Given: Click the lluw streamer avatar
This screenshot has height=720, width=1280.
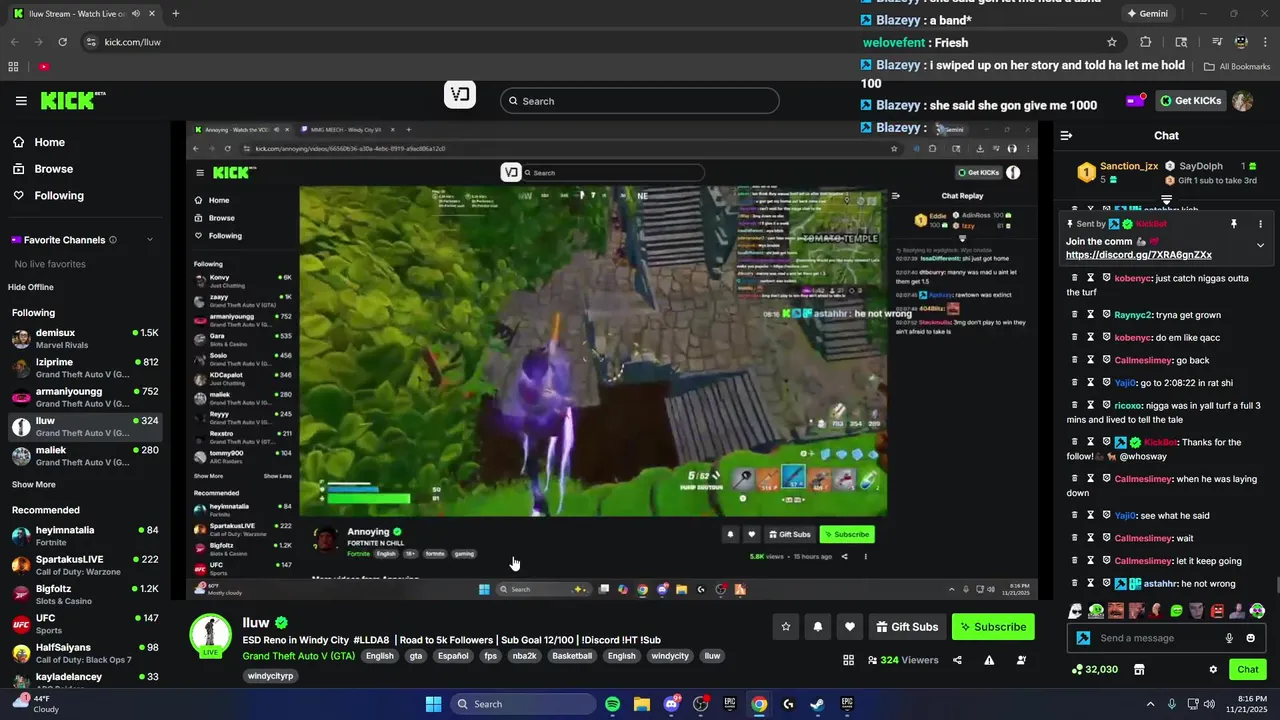Looking at the screenshot, I should [x=211, y=635].
